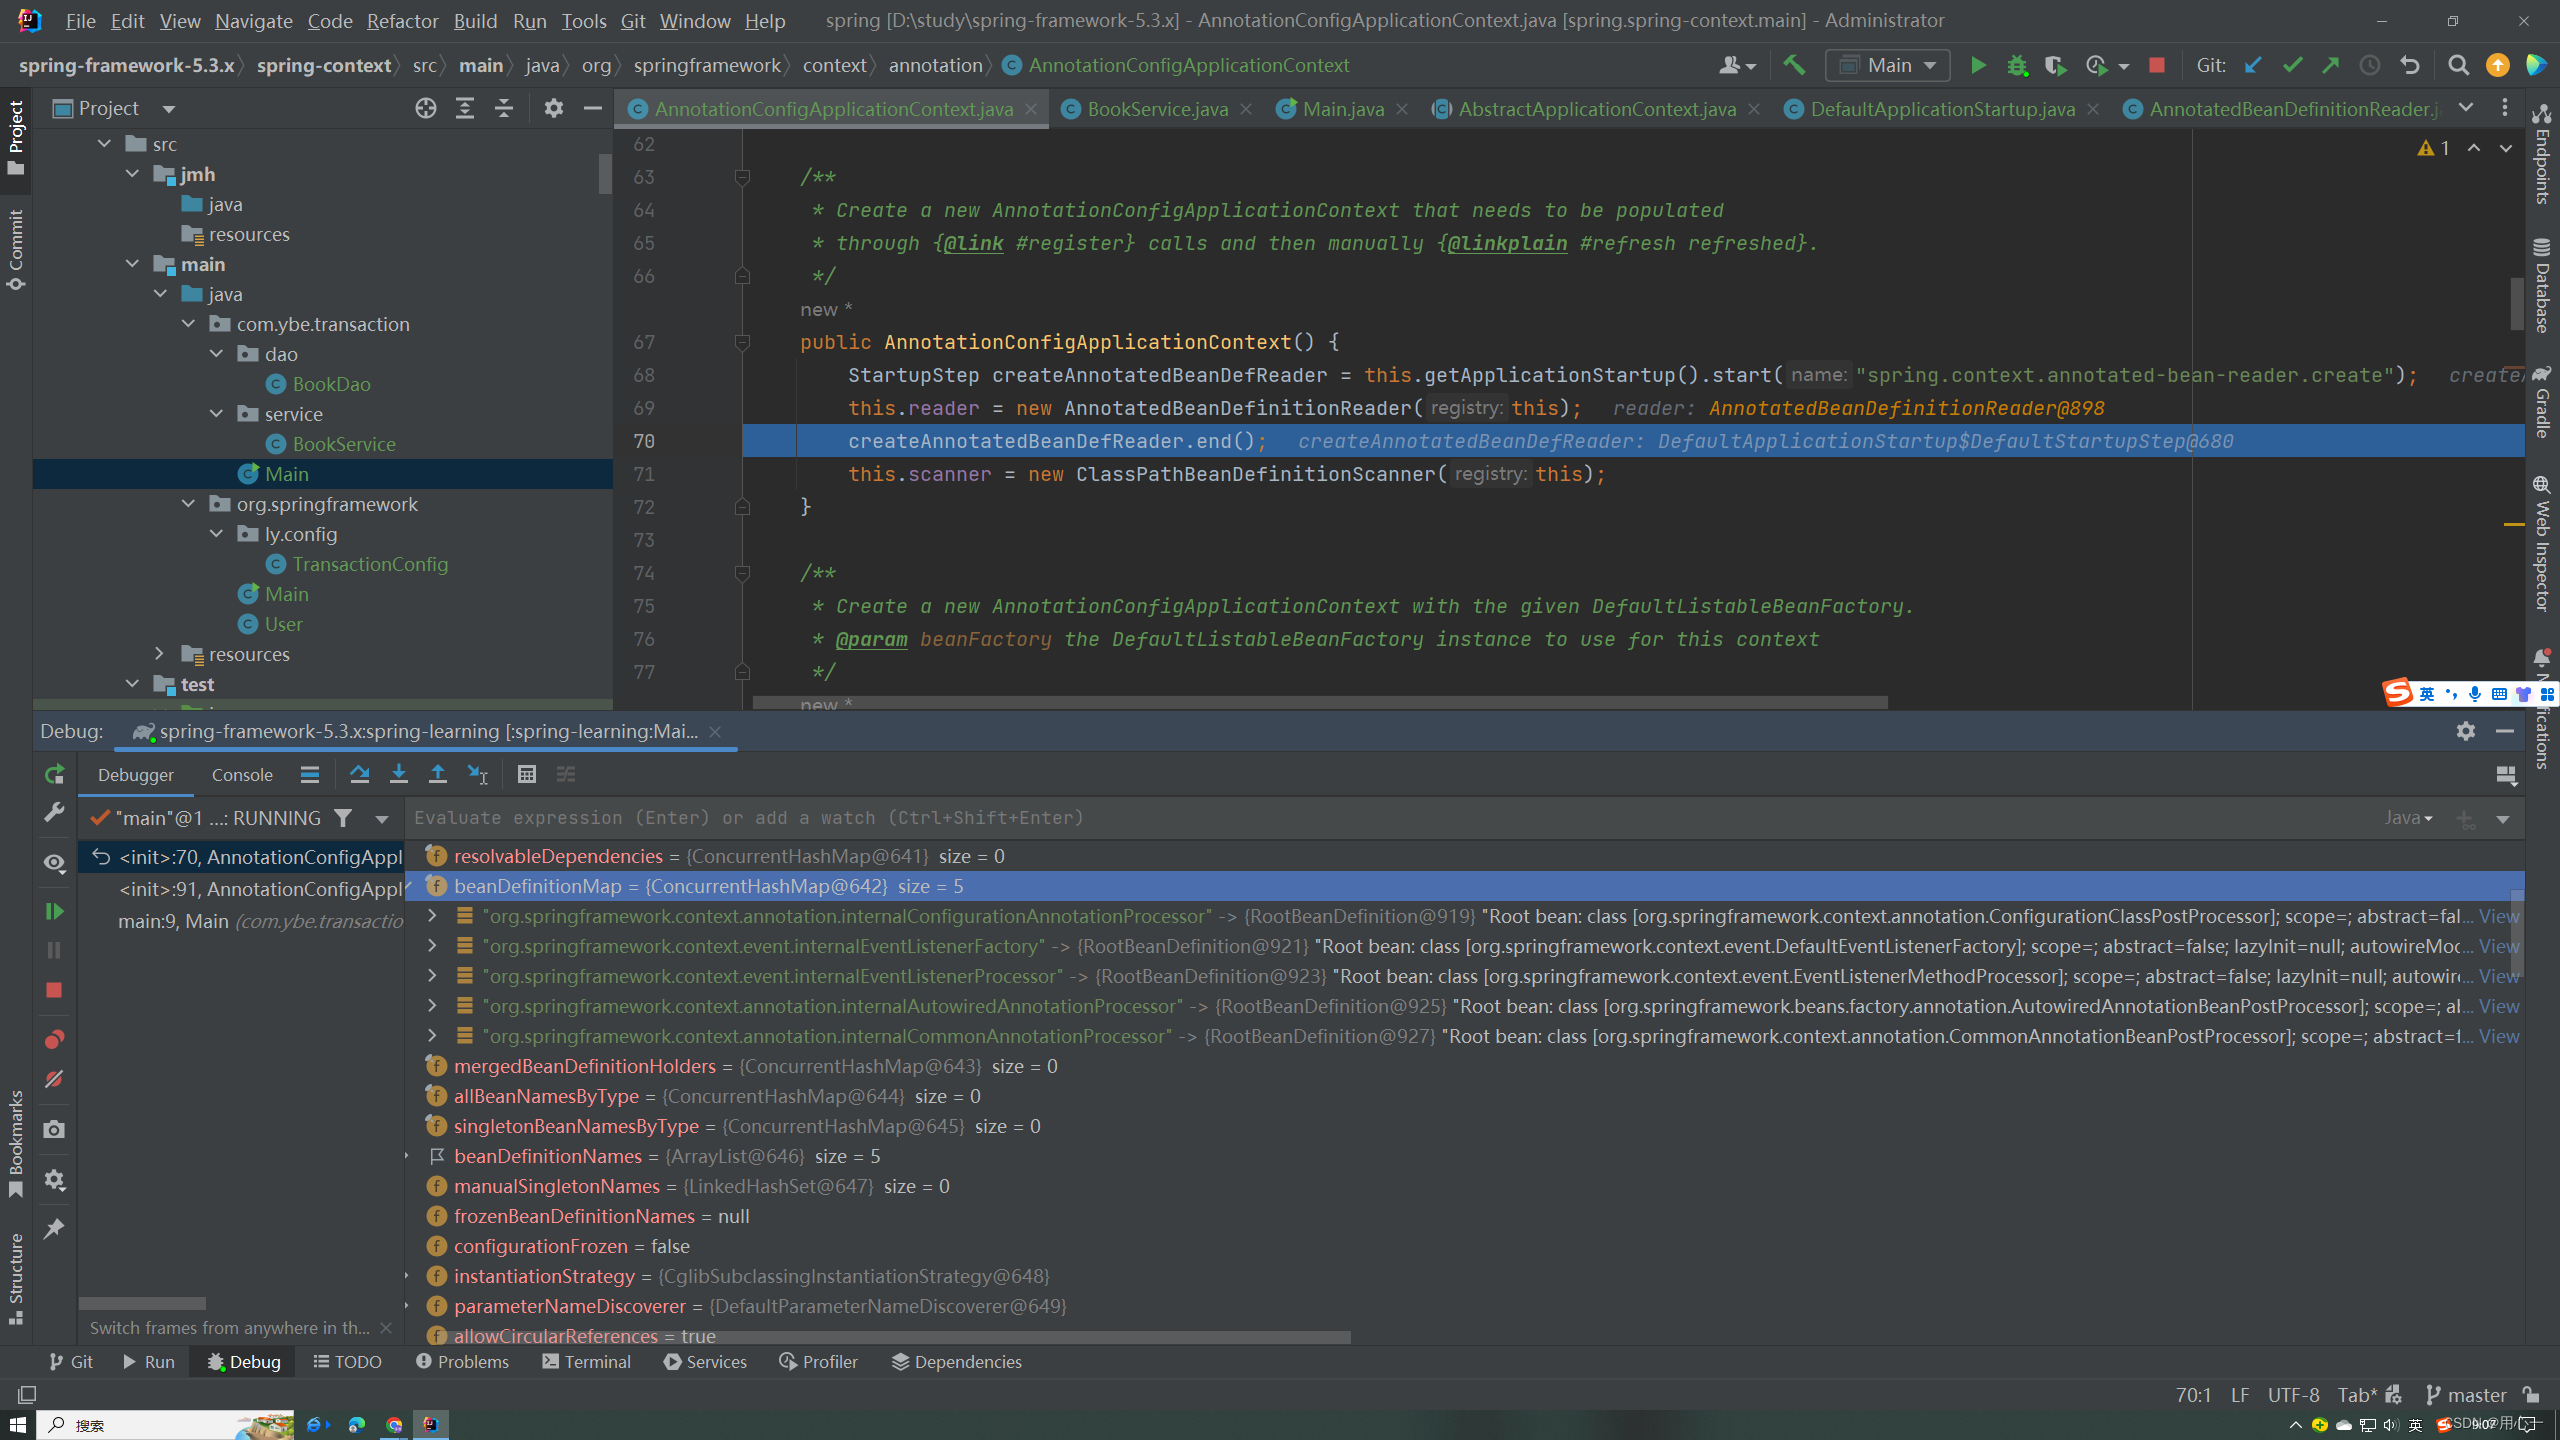Toggle the Gradle side panel
This screenshot has height=1440, width=2560.
pos(2542,400)
